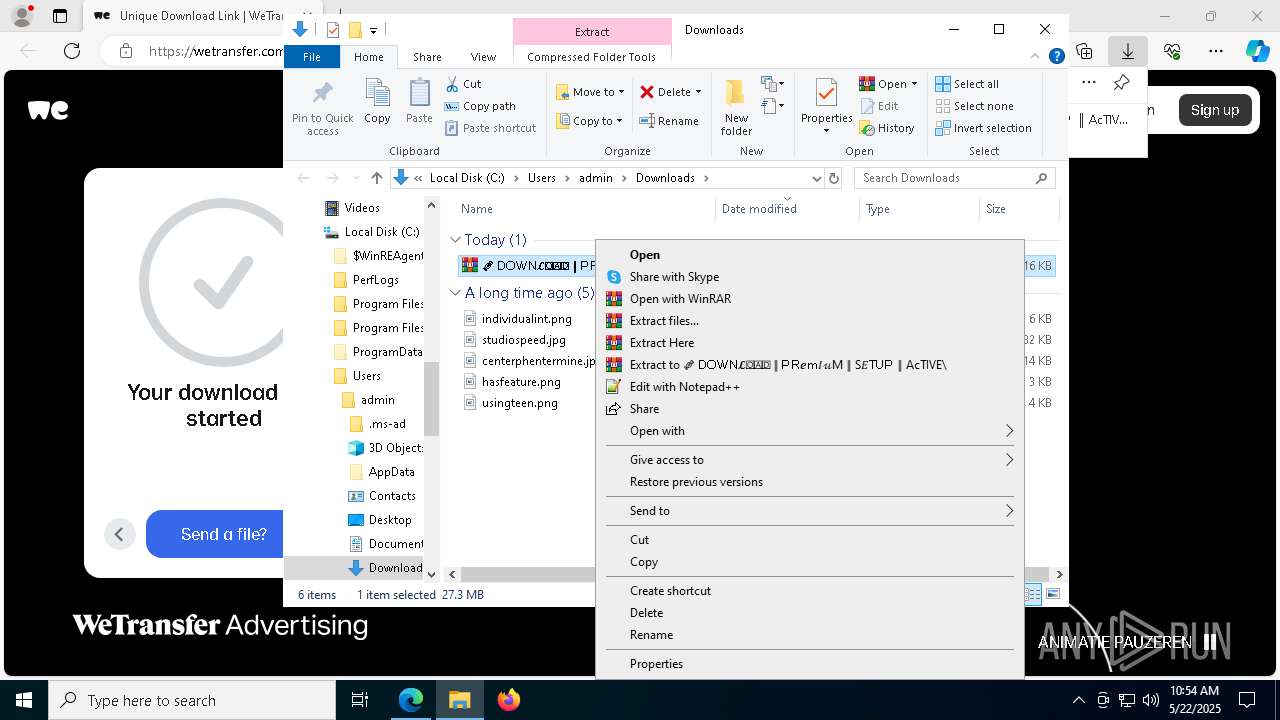Open Copy to dropdown
1280x720 pixels.
click(589, 121)
